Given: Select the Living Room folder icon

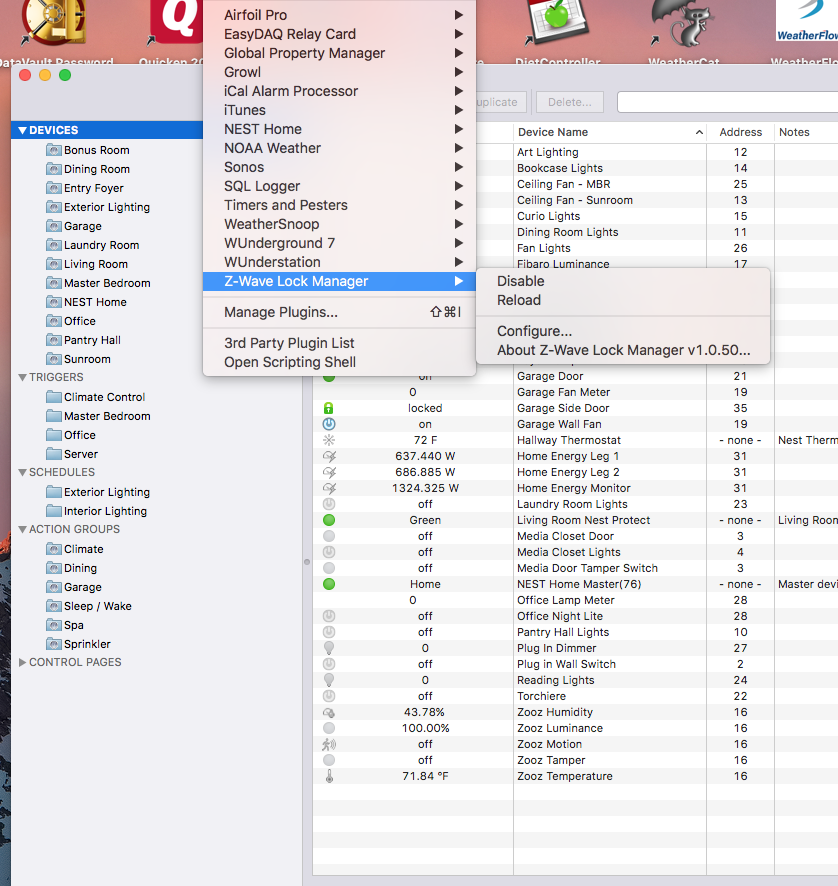Looking at the screenshot, I should [54, 264].
